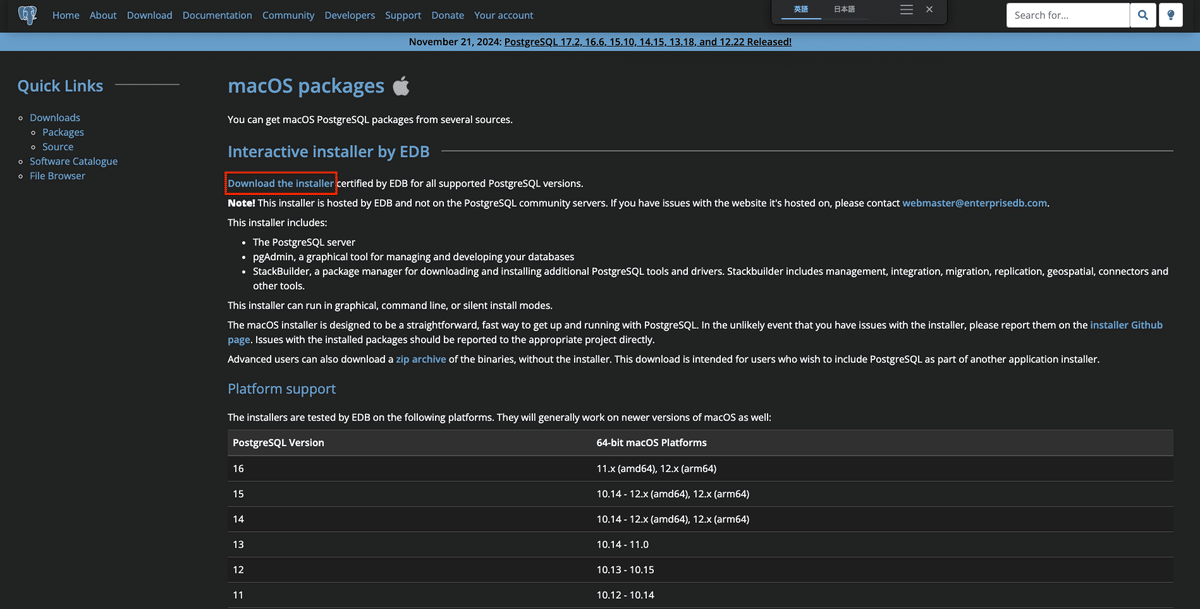Click the Download the installer link
The width and height of the screenshot is (1200, 609).
[281, 184]
